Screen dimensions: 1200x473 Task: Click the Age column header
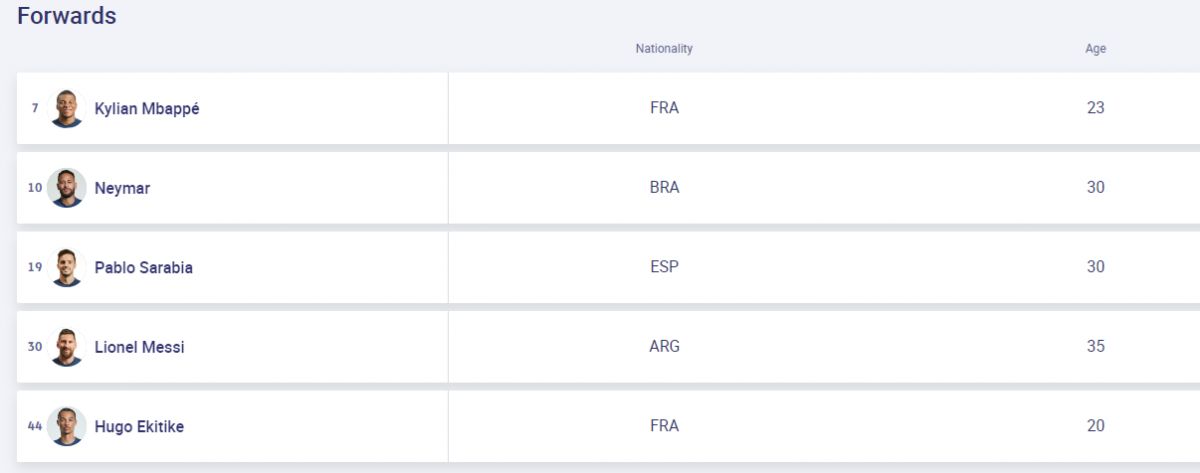tap(1096, 49)
